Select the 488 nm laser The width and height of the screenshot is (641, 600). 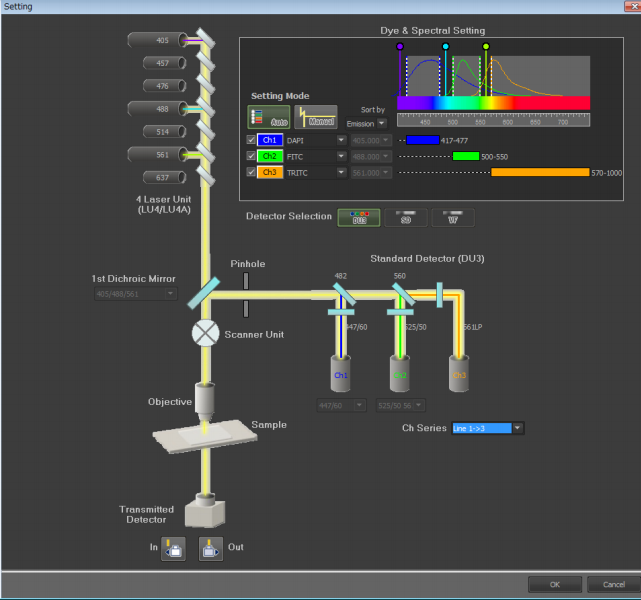point(158,109)
